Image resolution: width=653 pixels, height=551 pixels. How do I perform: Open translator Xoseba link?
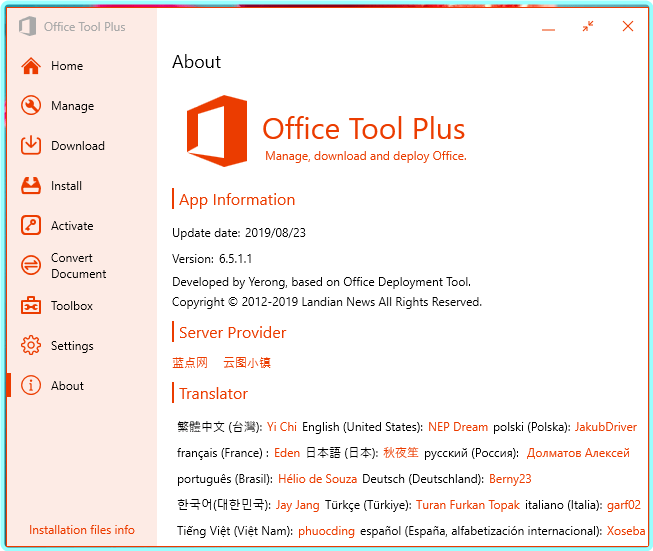tap(626, 531)
